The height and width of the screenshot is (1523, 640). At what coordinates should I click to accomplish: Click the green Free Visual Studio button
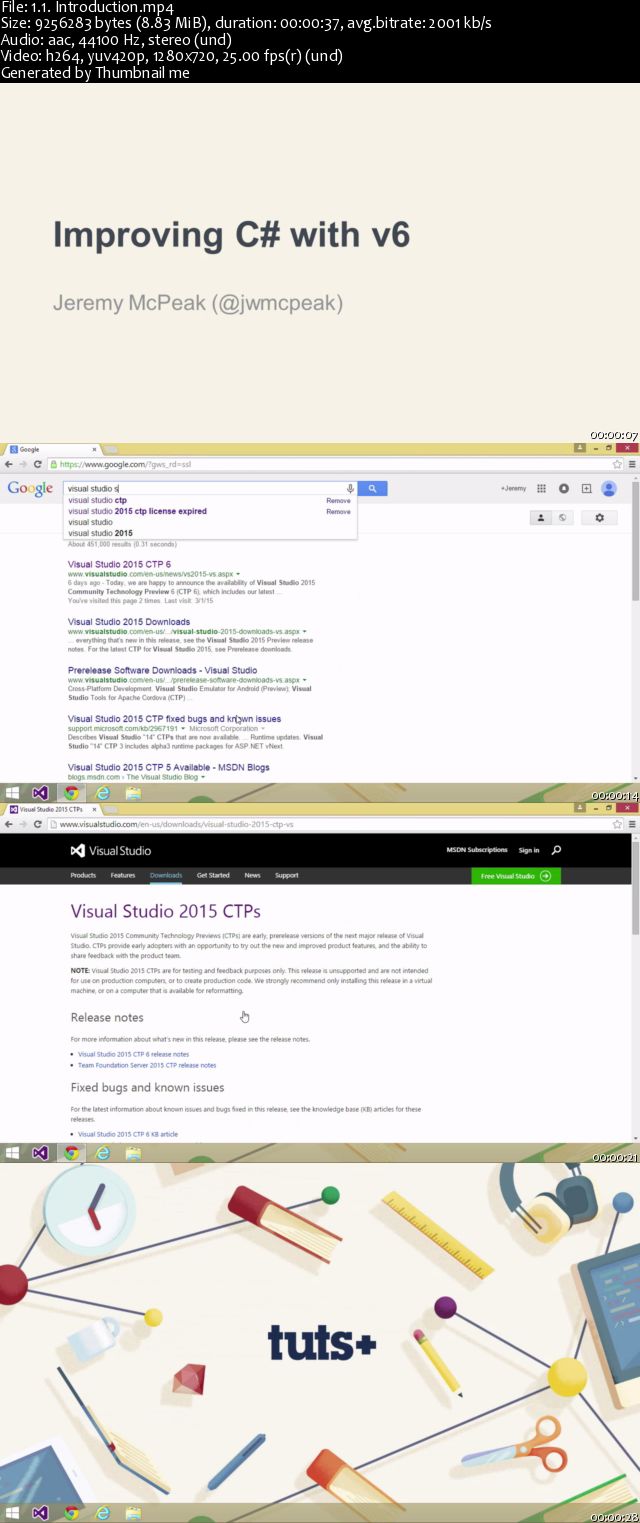516,875
